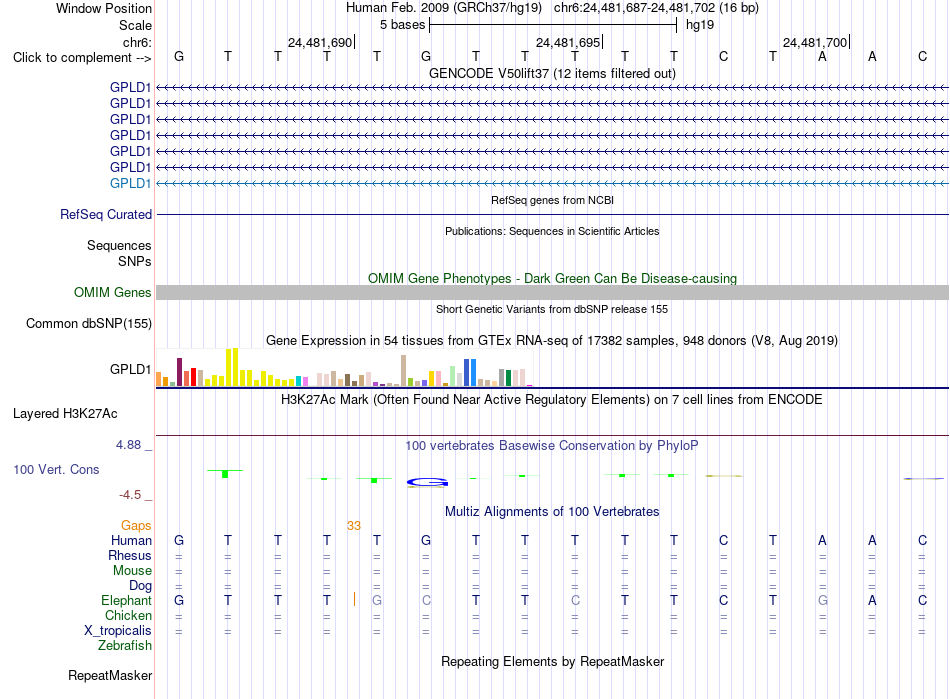Image resolution: width=950 pixels, height=699 pixels.
Task: Click the Sequences track label
Action: [x=119, y=245]
